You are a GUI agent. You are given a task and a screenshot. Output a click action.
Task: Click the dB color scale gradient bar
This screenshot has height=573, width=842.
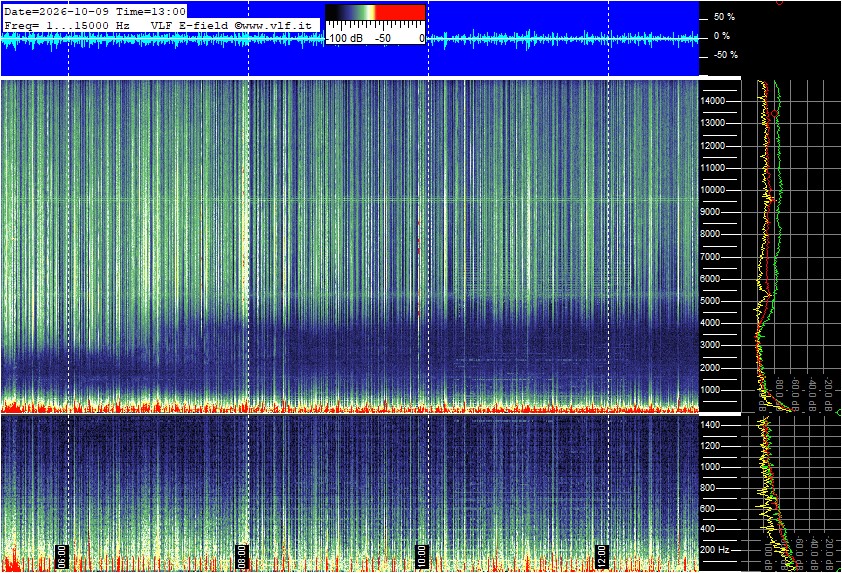[x=375, y=13]
